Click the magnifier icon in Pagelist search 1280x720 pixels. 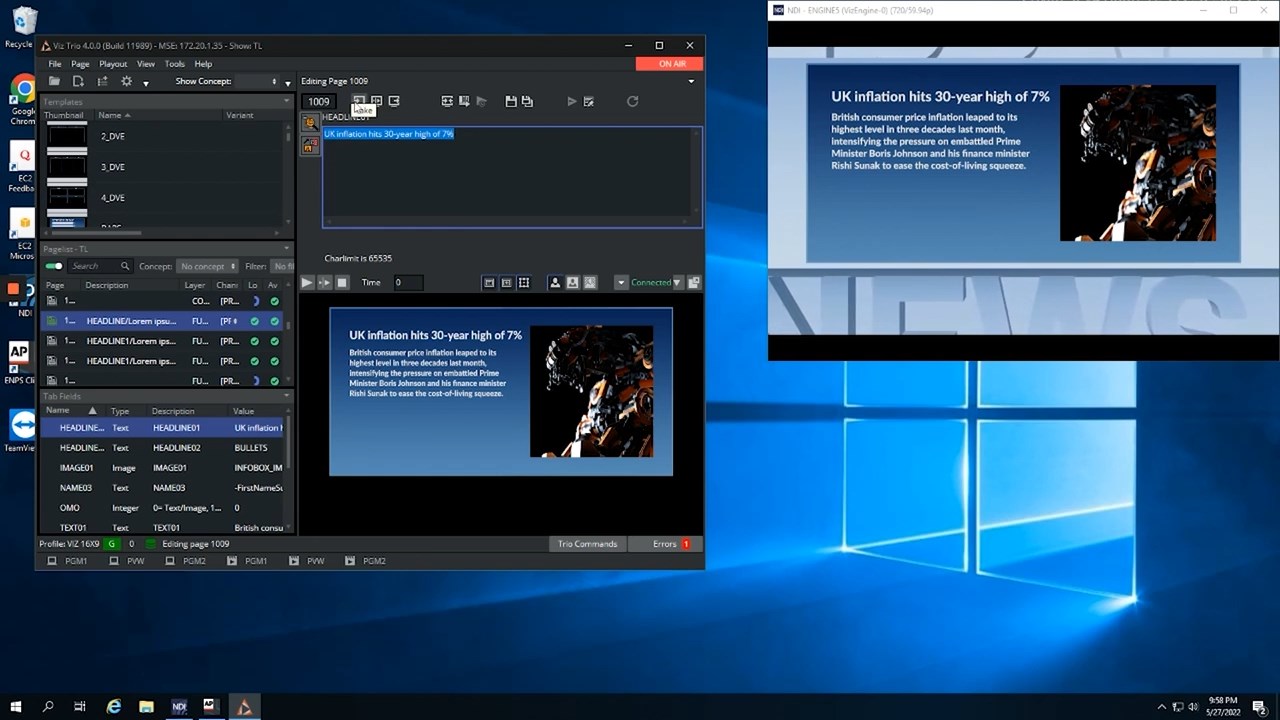(125, 266)
